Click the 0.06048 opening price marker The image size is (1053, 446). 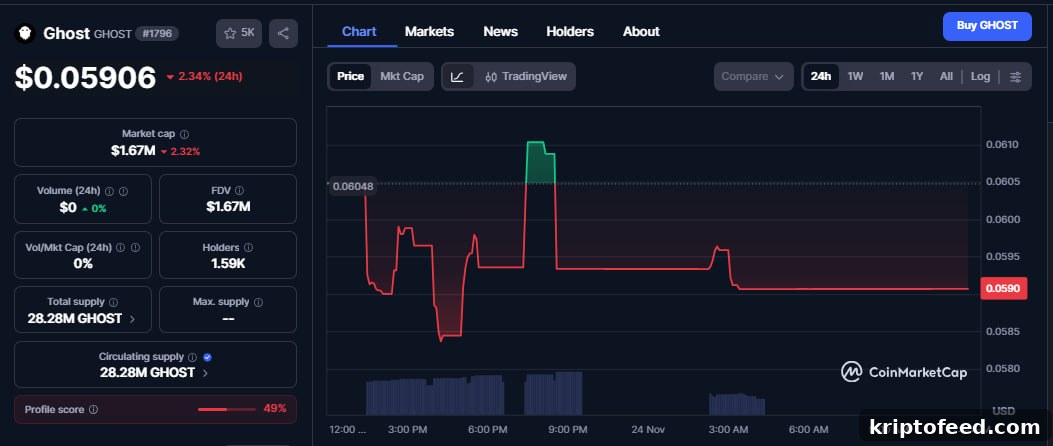(x=353, y=186)
